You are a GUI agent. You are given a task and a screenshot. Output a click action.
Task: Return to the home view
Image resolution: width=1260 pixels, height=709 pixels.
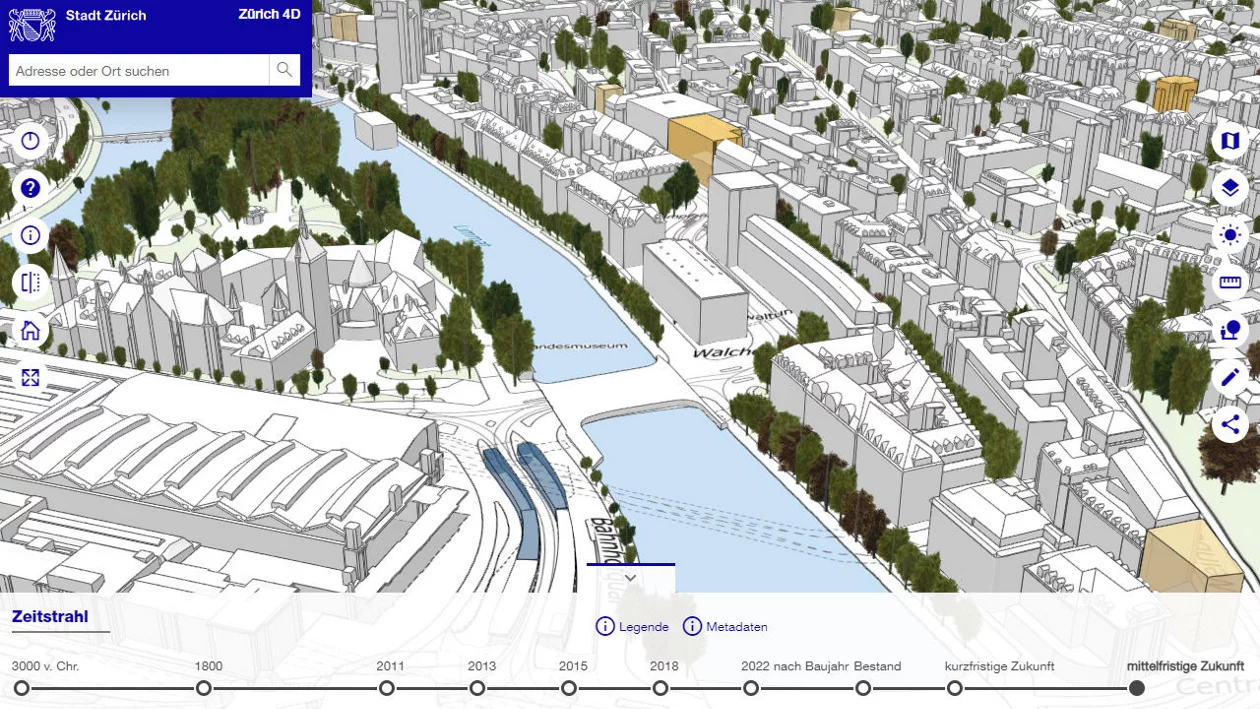(x=30, y=331)
